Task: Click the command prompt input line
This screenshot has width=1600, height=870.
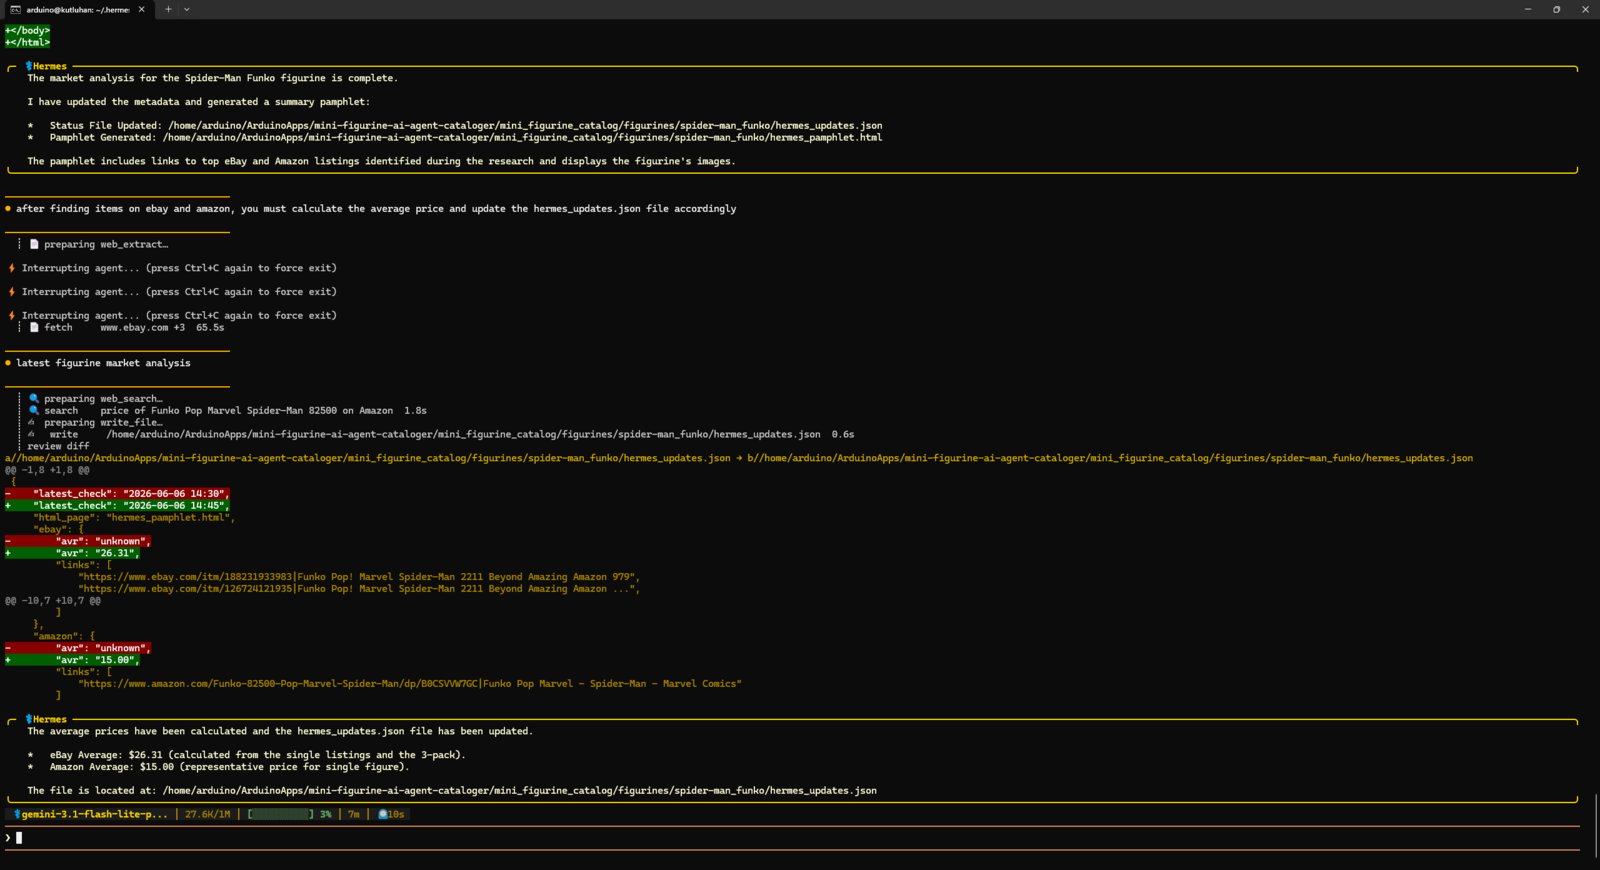Action: click(x=792, y=838)
